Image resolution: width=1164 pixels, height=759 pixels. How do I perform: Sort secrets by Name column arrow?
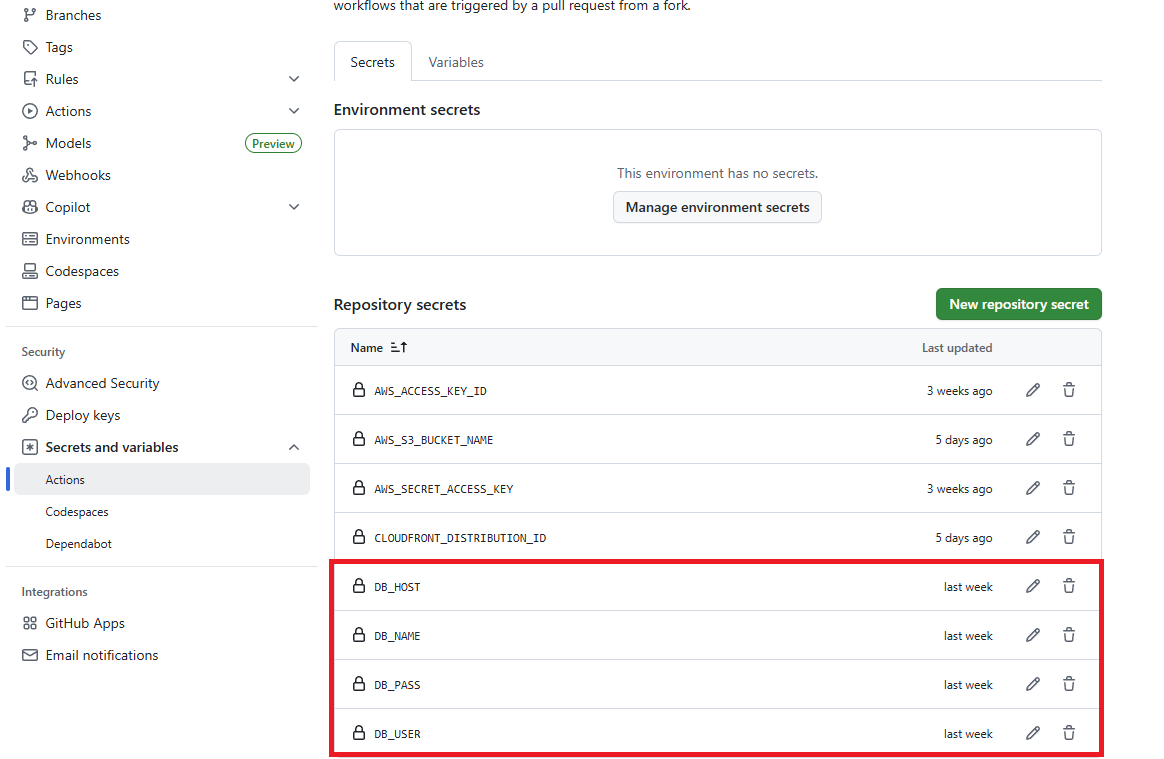click(398, 348)
